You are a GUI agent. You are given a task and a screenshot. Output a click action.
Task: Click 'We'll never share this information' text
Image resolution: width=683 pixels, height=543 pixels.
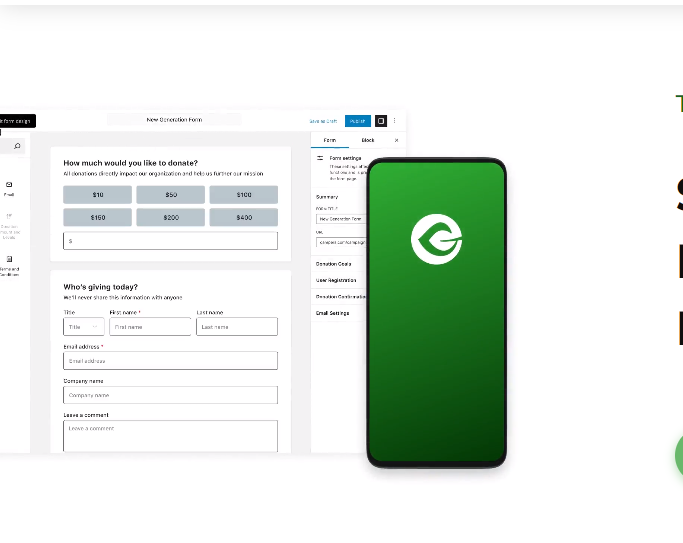[x=123, y=297]
